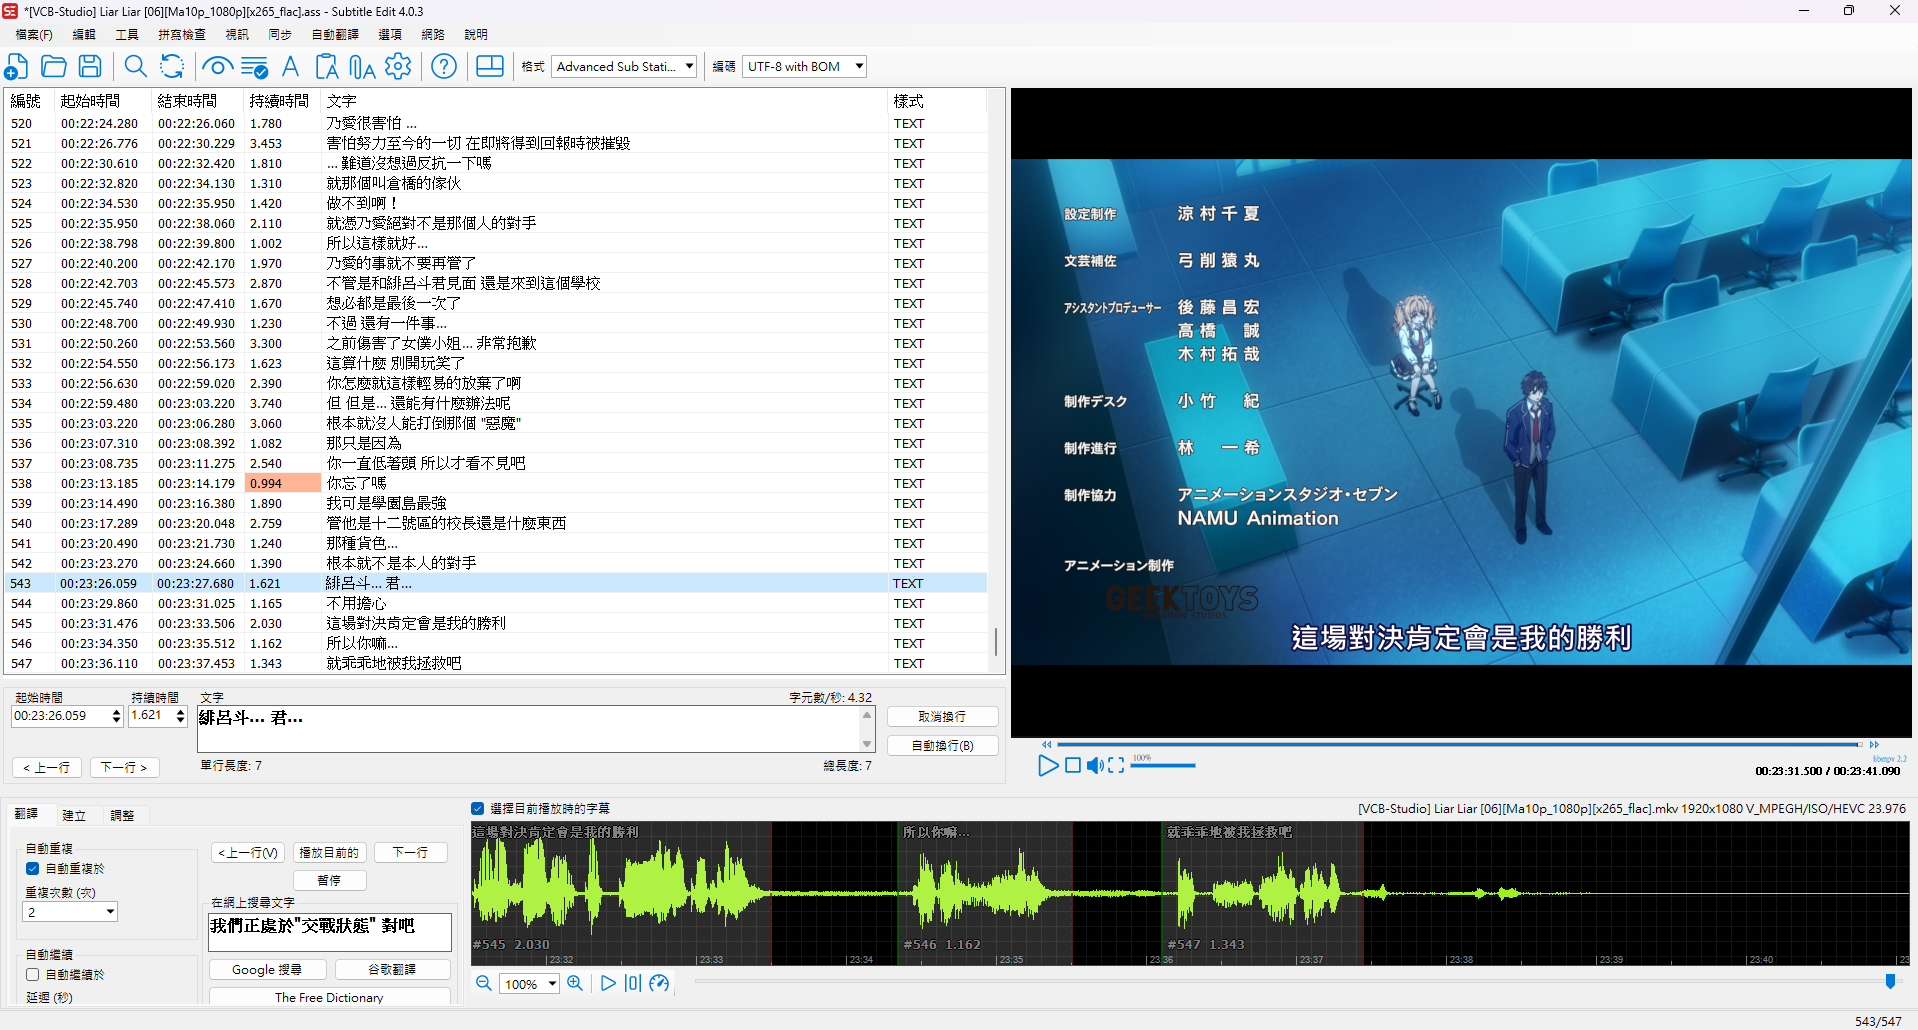Play waveform with the play icon
This screenshot has width=1918, height=1030.
tap(608, 984)
